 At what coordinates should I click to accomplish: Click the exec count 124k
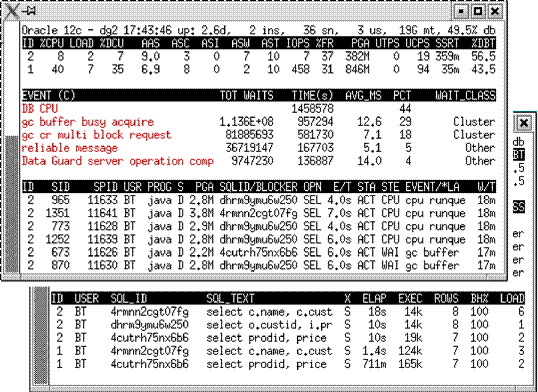coord(410,351)
